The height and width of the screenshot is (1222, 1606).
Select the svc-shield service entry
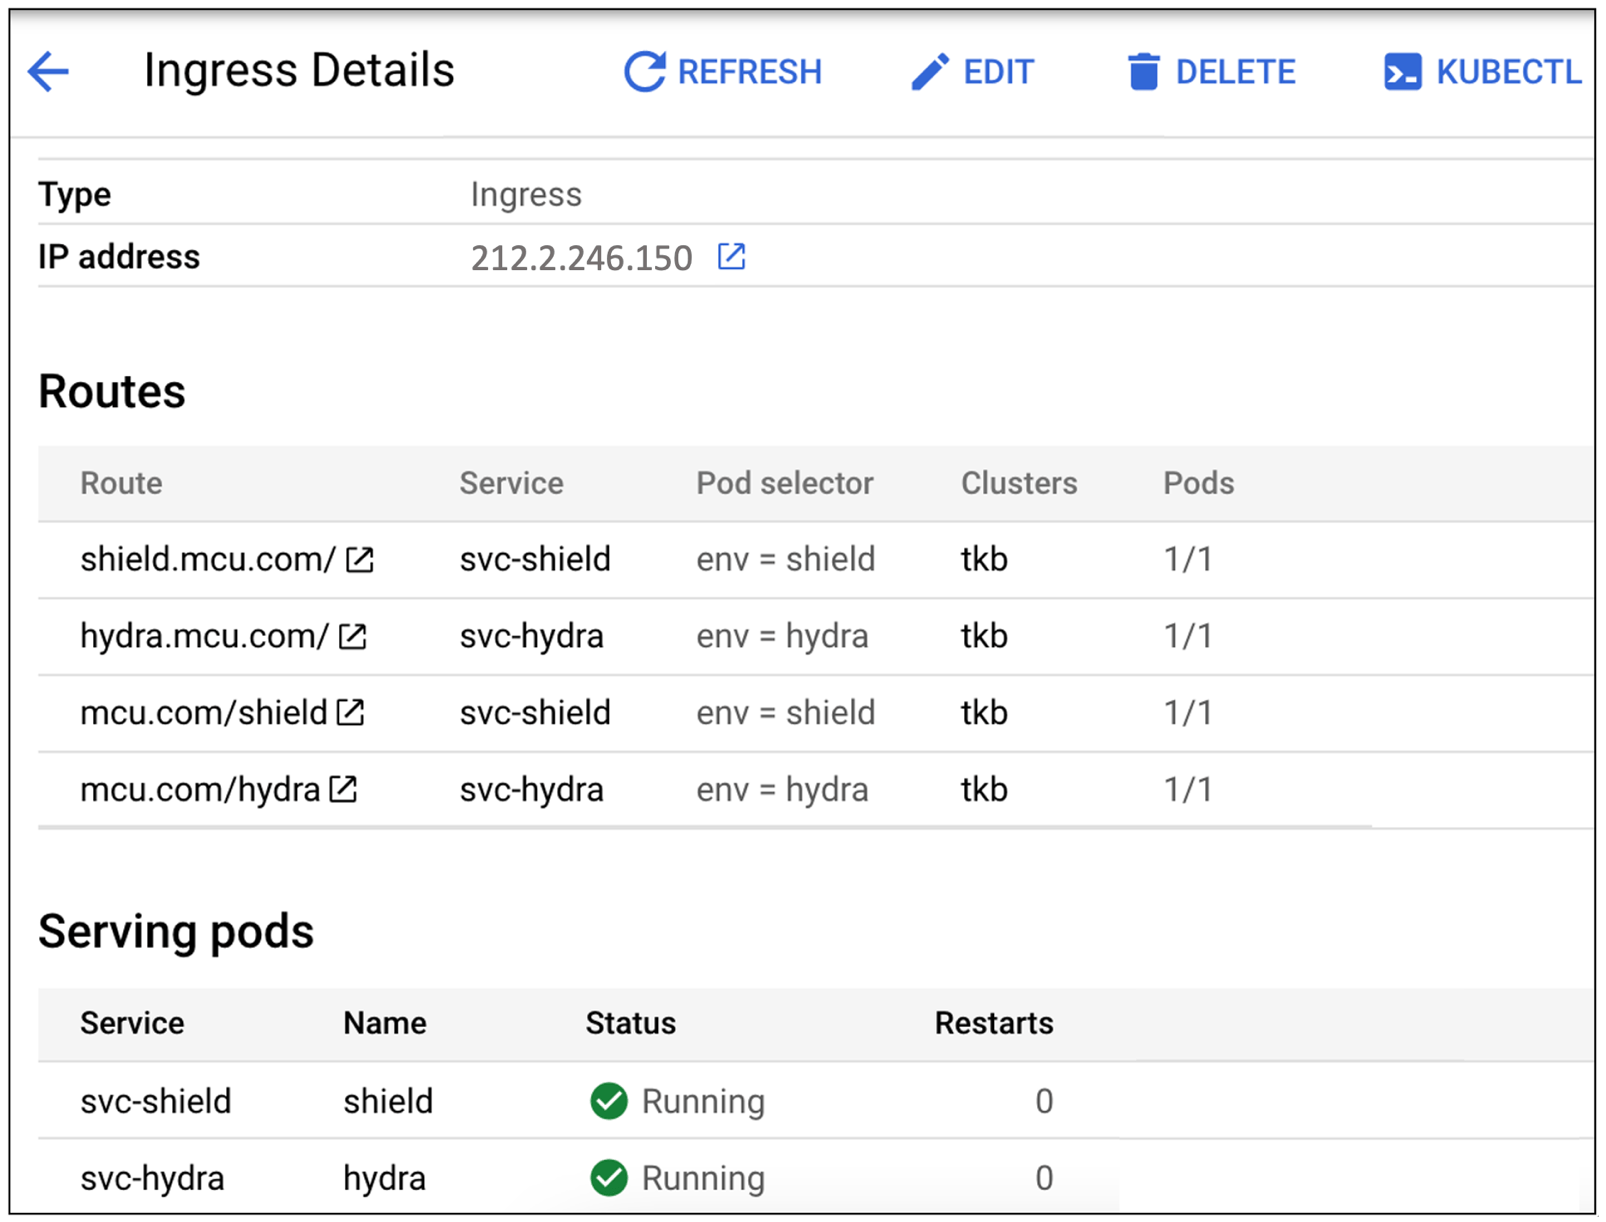(535, 558)
